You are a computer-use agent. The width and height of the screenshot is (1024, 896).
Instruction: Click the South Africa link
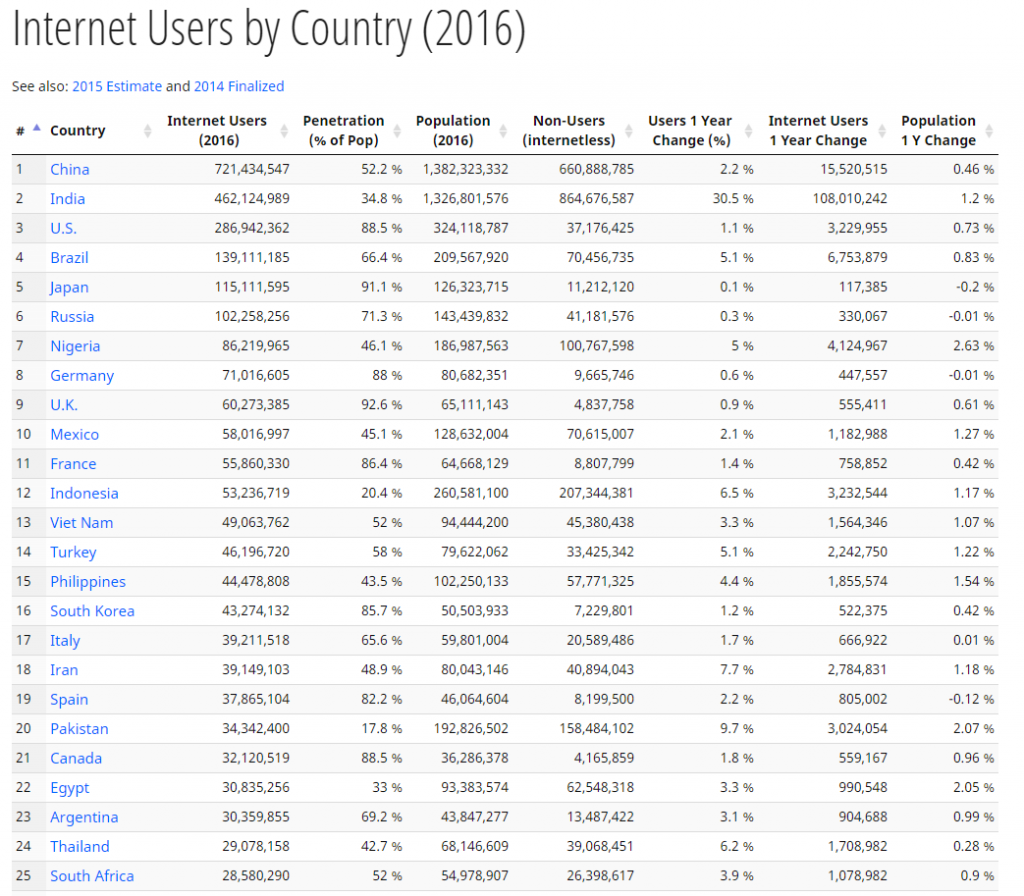click(x=92, y=875)
